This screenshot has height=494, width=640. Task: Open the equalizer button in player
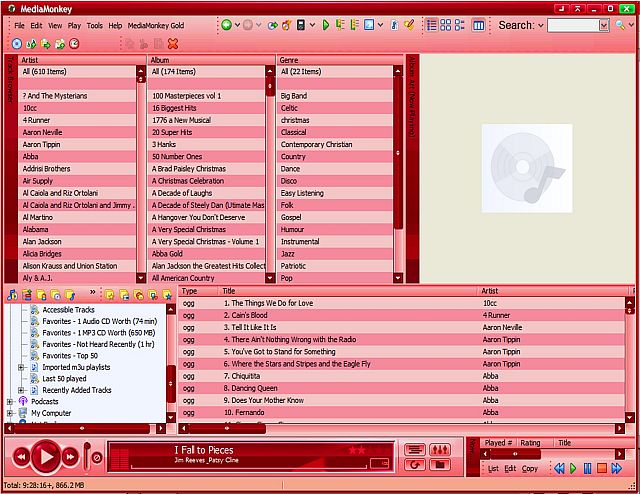pos(440,449)
